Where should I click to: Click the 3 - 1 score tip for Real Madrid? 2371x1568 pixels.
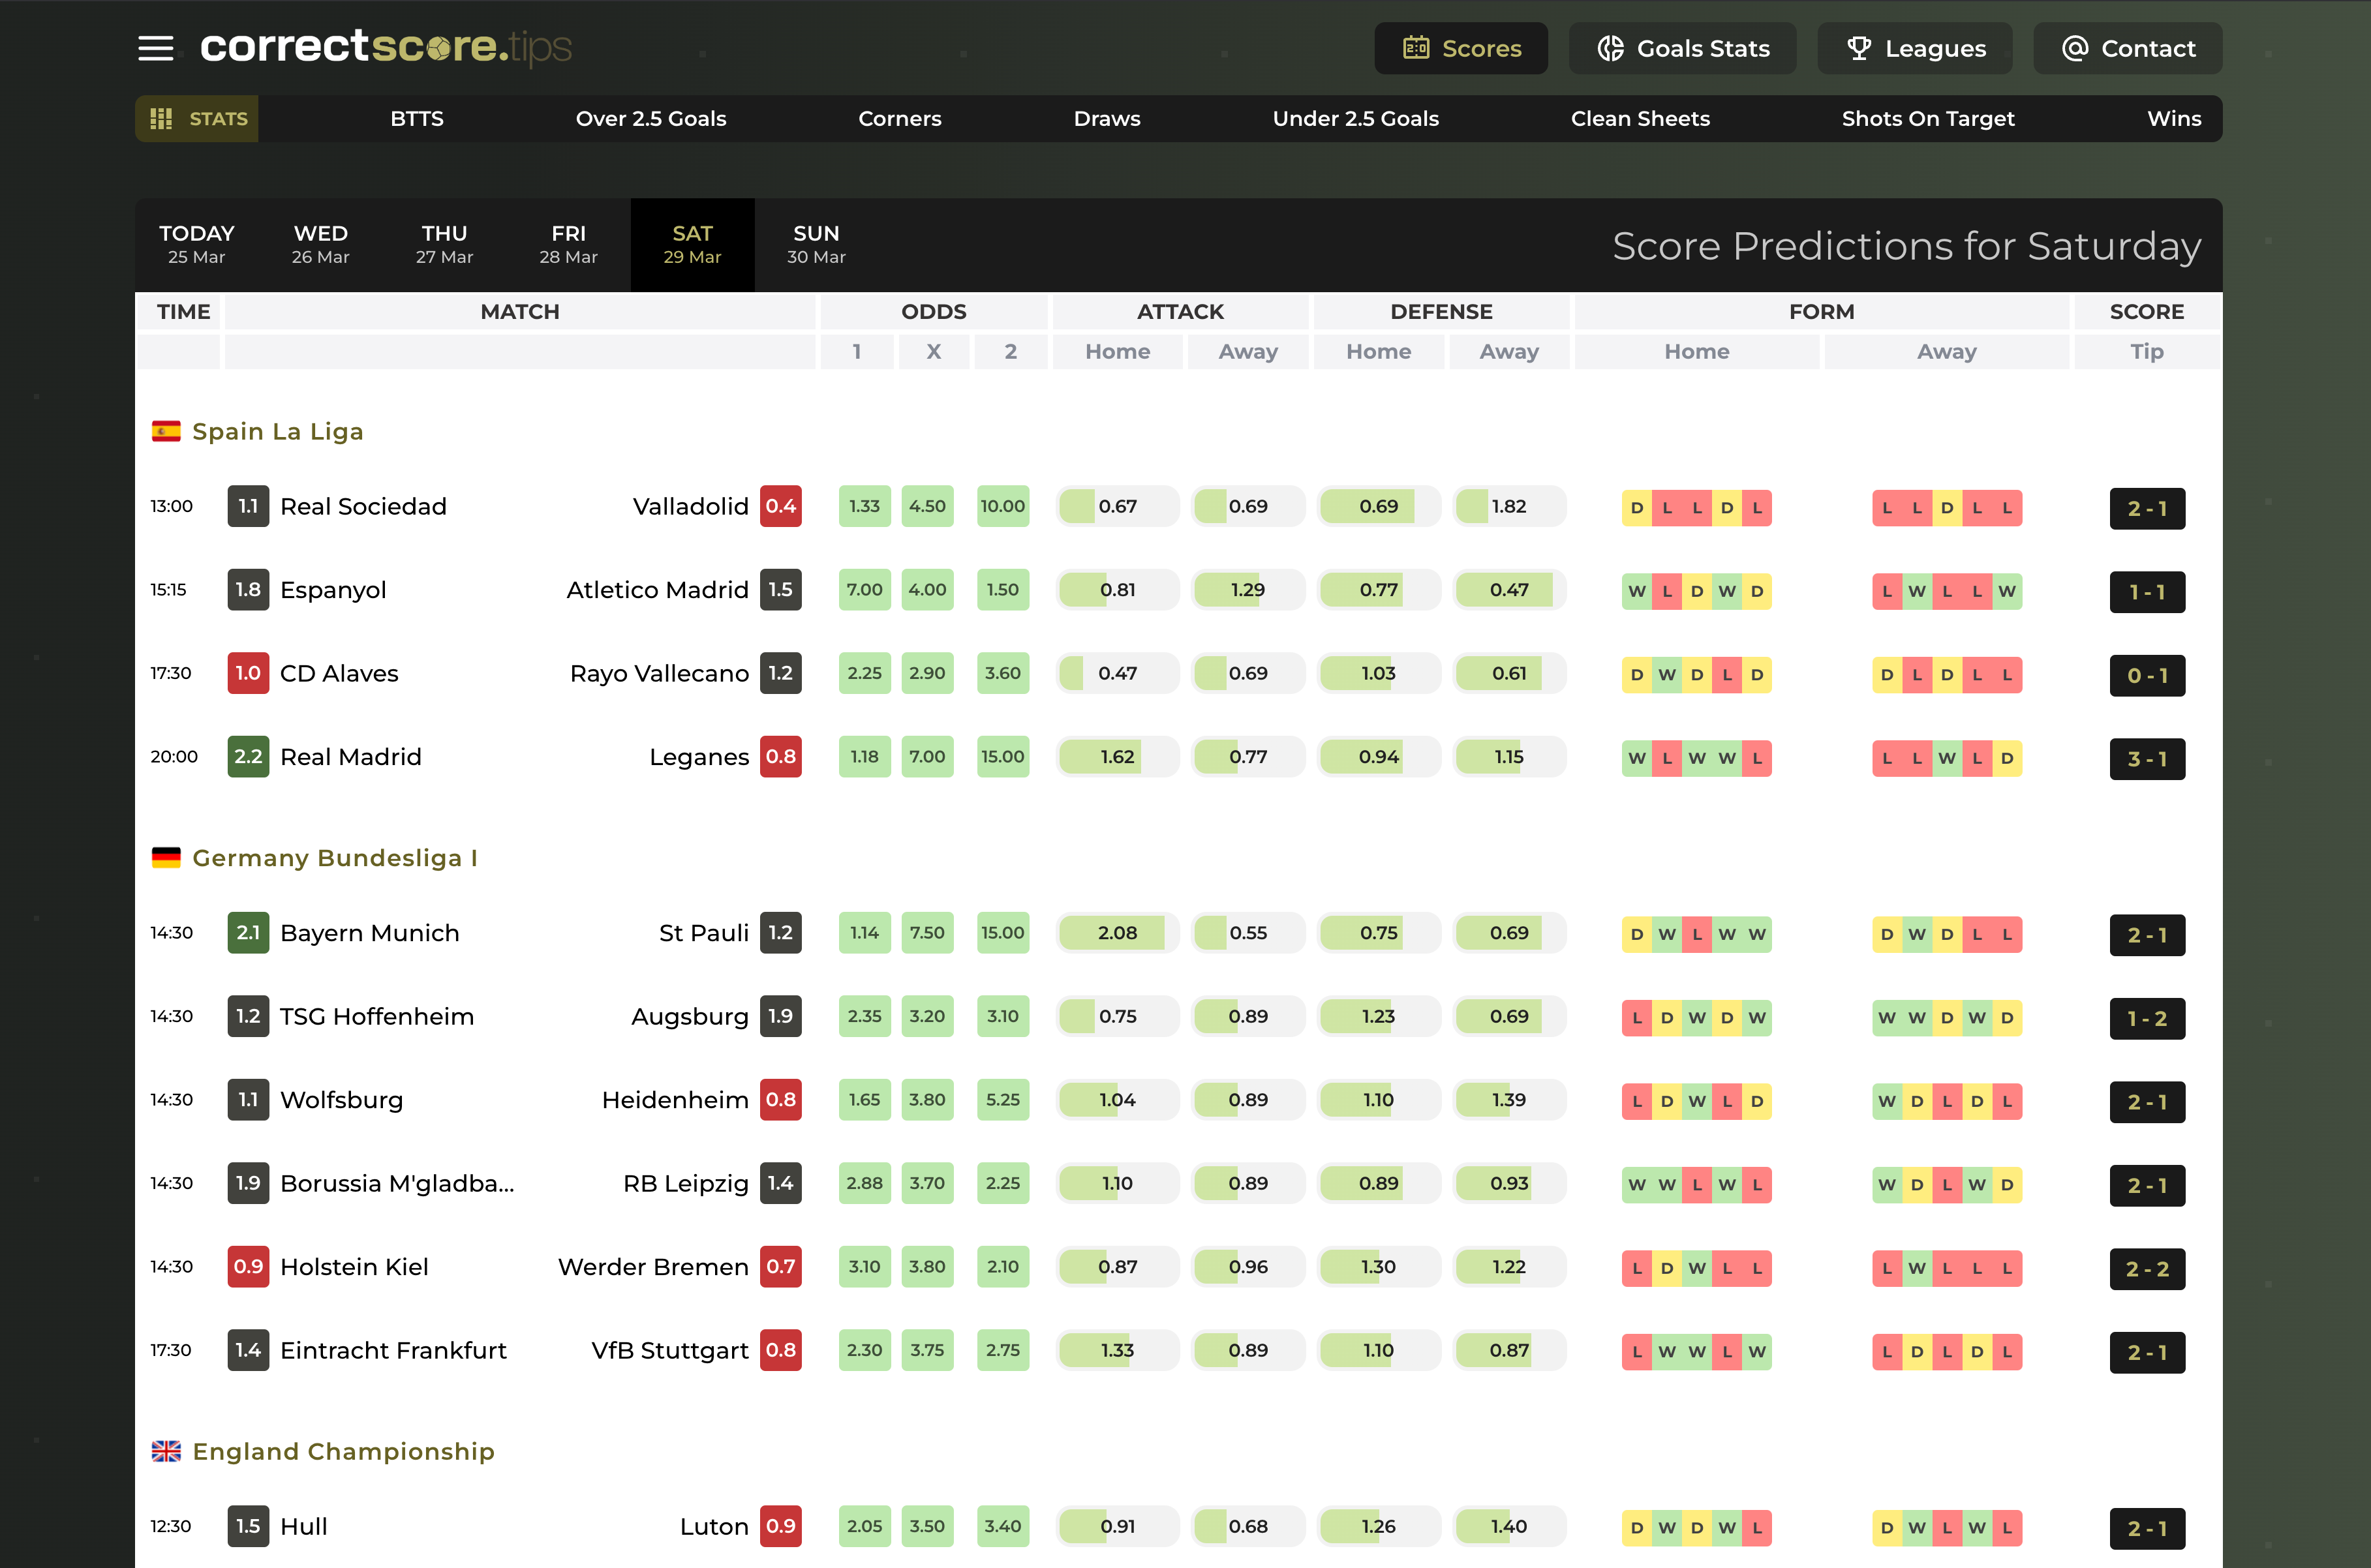[x=2147, y=759]
